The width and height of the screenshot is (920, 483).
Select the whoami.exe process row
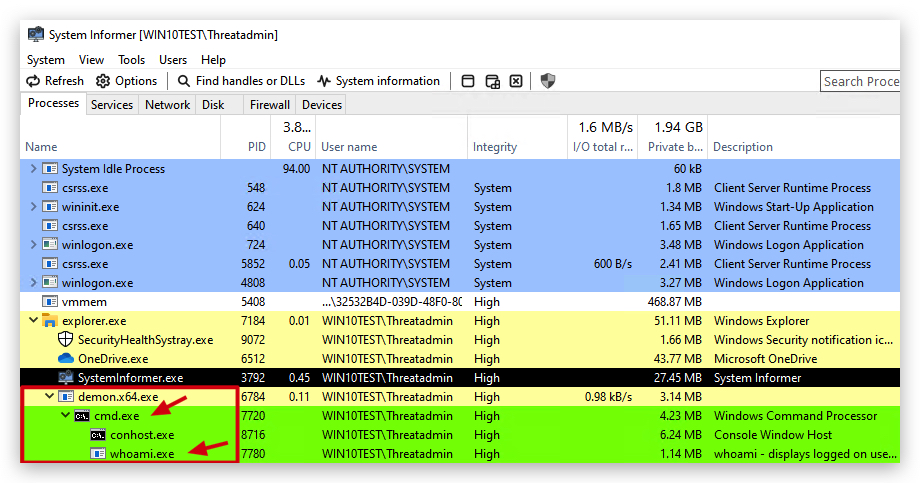[460, 454]
